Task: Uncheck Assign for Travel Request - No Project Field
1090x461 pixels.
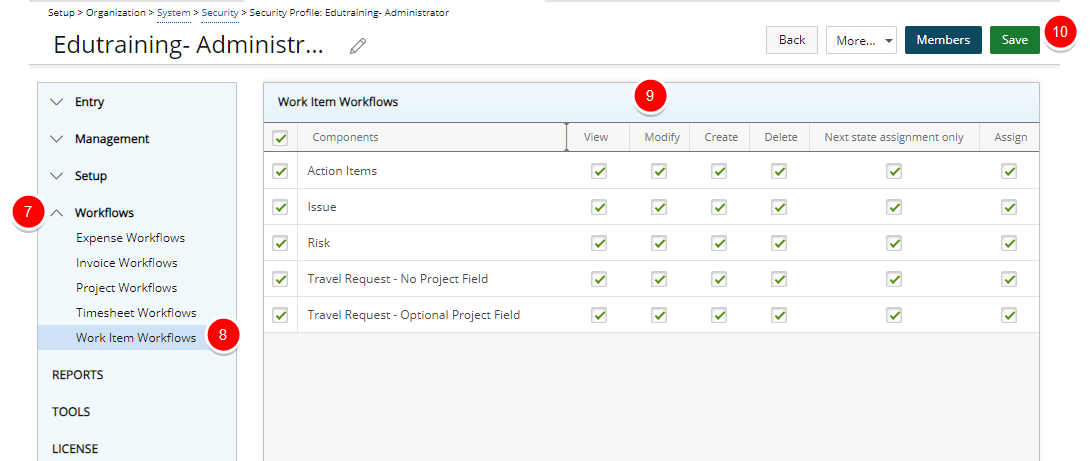Action: tap(1009, 280)
